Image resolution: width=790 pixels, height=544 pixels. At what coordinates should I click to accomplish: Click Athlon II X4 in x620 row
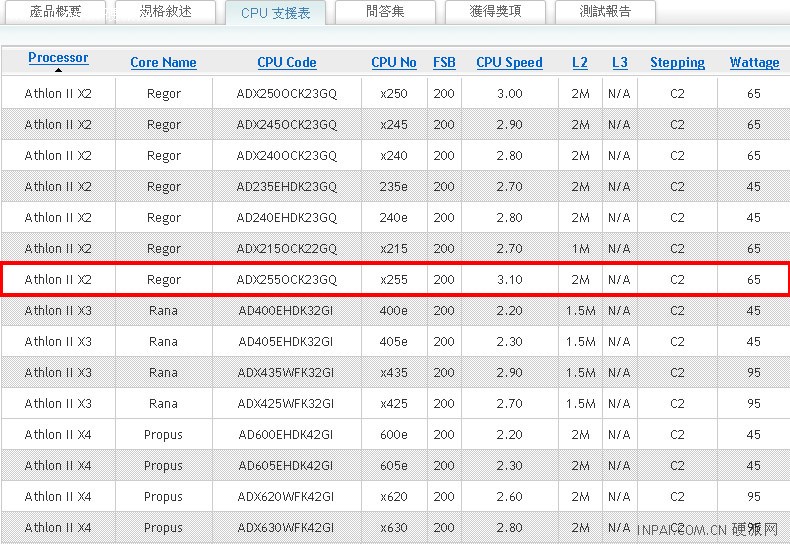pyautogui.click(x=58, y=497)
